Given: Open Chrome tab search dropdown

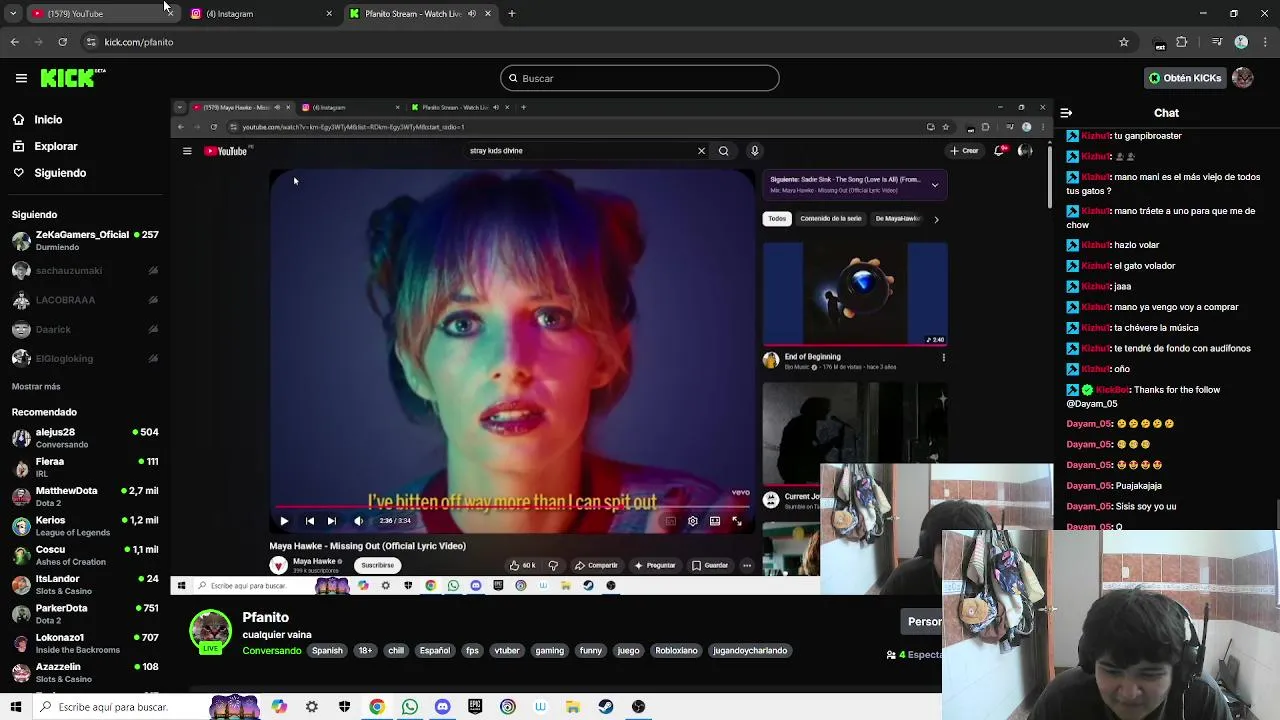Looking at the screenshot, I should coord(13,14).
